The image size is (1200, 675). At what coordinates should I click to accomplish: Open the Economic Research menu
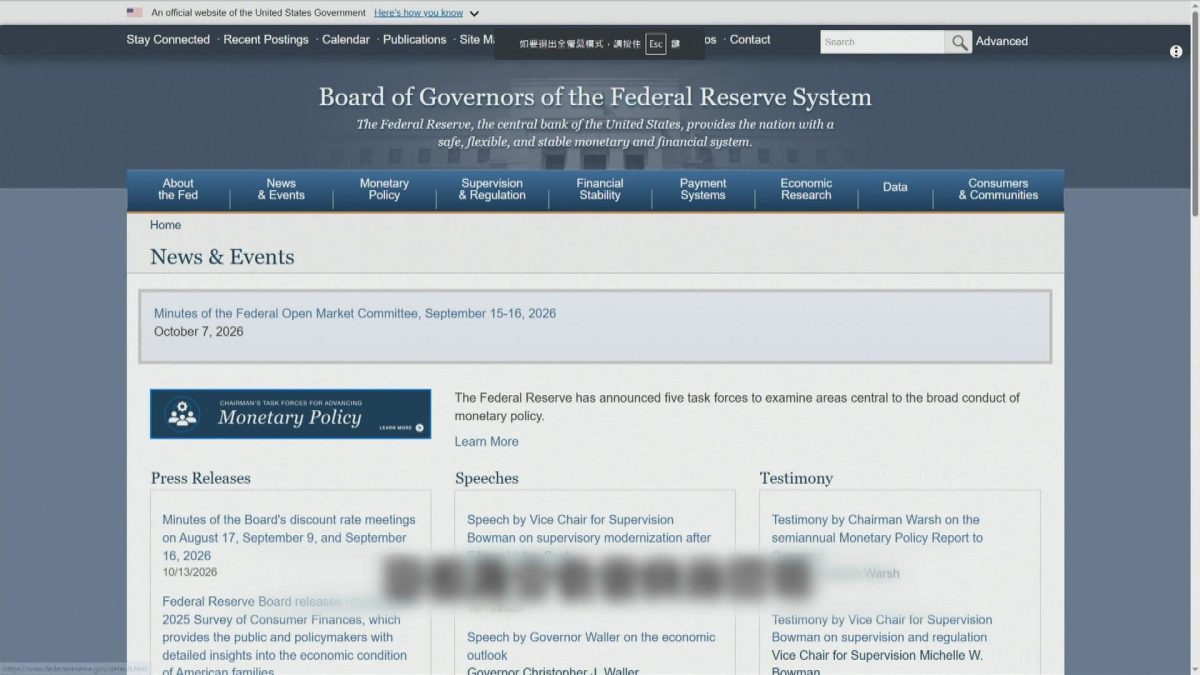click(806, 189)
